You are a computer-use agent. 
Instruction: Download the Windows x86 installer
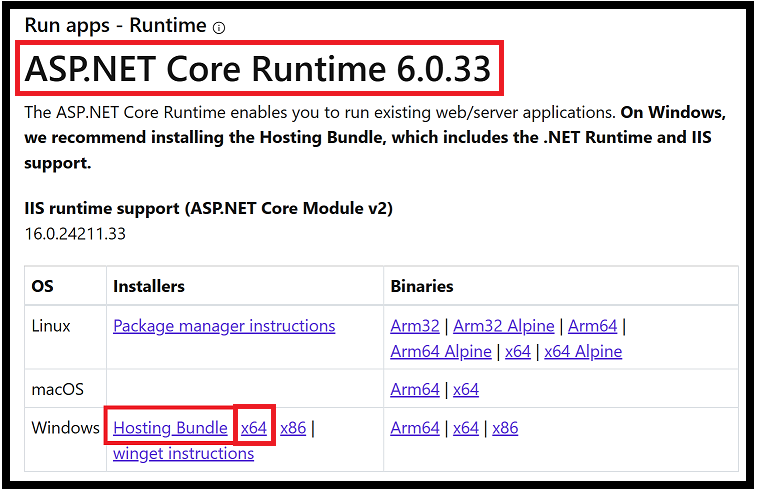click(293, 428)
